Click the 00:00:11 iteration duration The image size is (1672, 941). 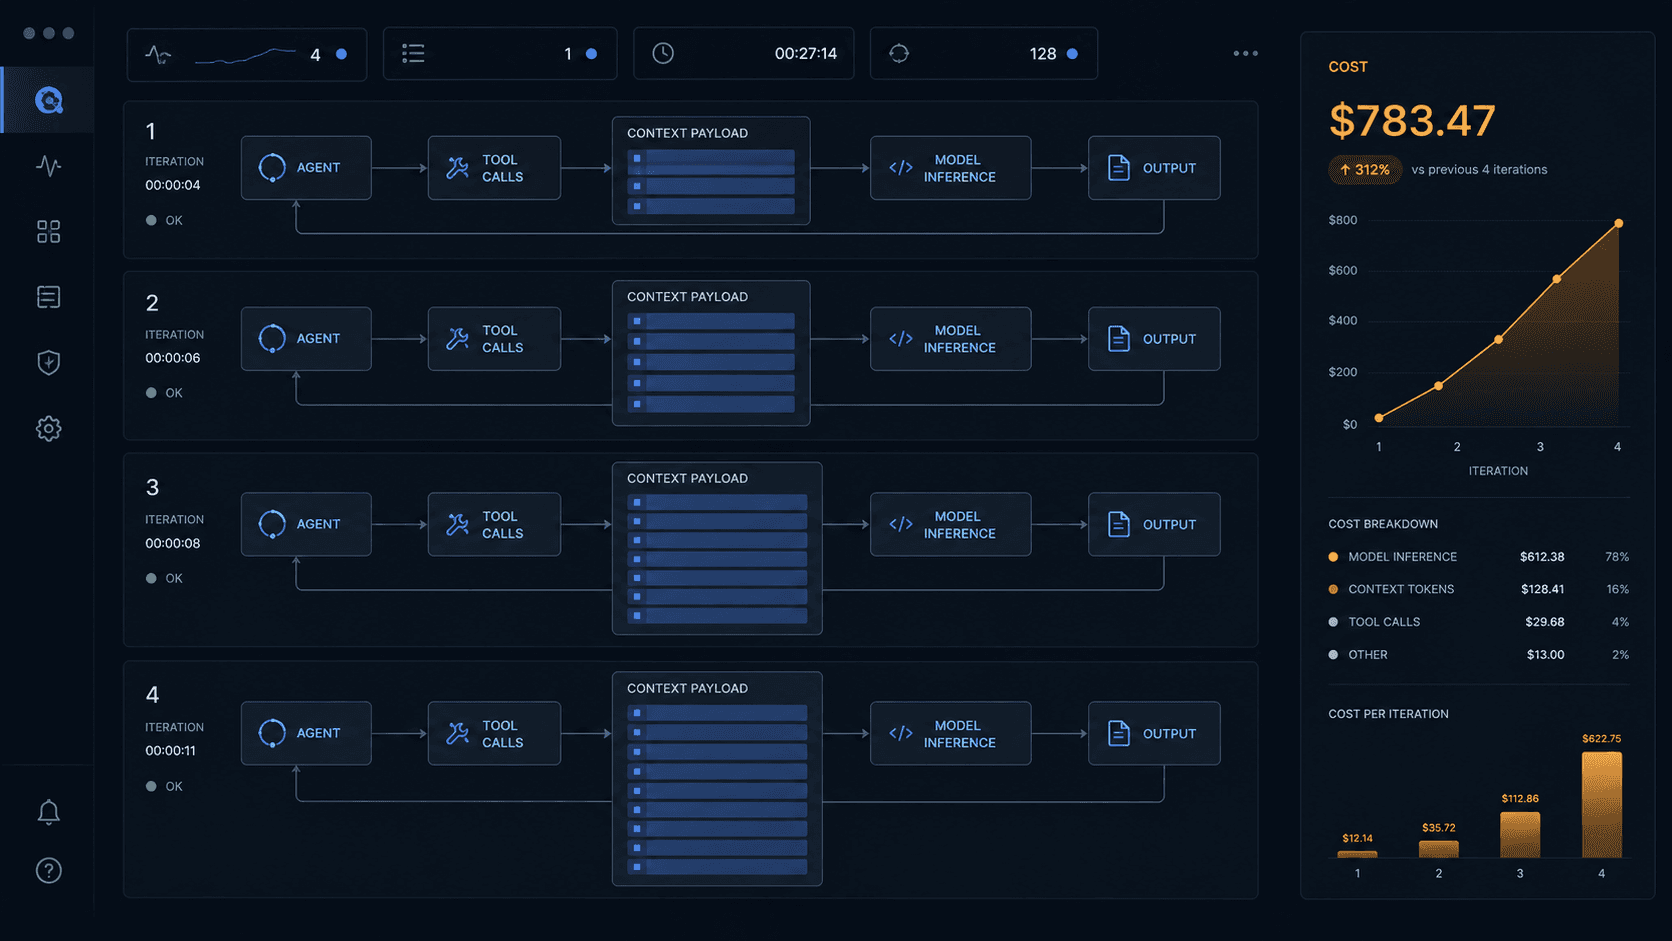[x=171, y=751]
